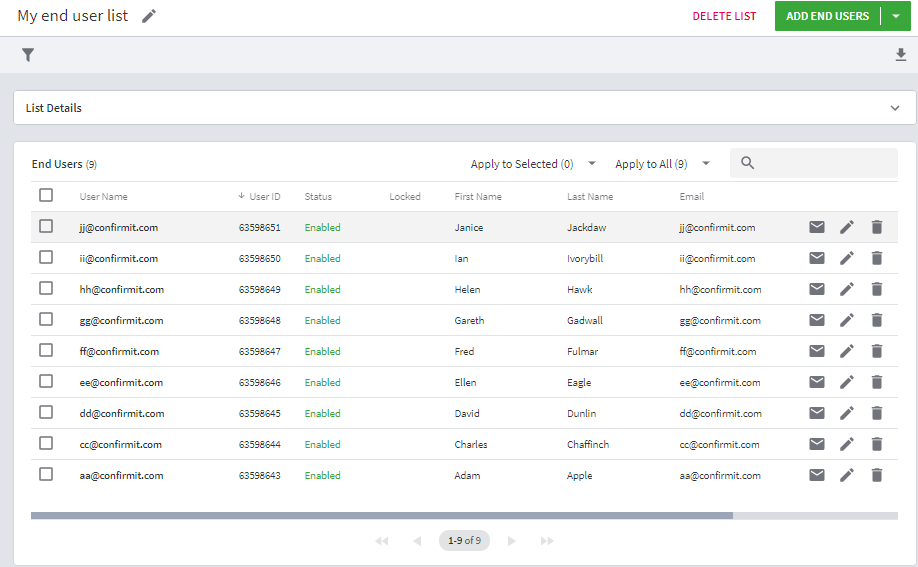Edit Ellen Eagle's record
918x567 pixels.
[847, 382]
